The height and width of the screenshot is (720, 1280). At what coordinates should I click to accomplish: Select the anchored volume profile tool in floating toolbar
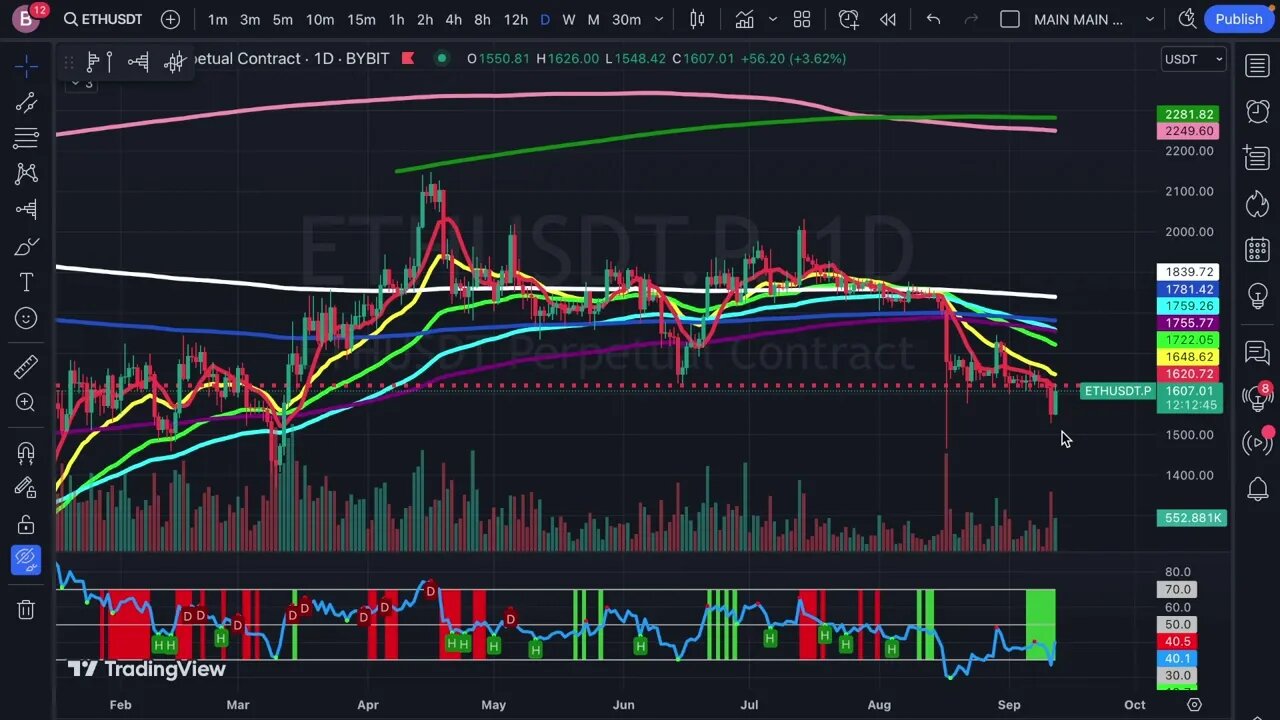pyautogui.click(x=138, y=62)
